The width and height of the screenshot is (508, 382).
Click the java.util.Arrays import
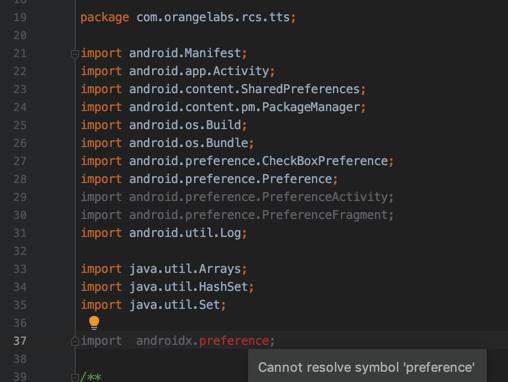coord(164,269)
